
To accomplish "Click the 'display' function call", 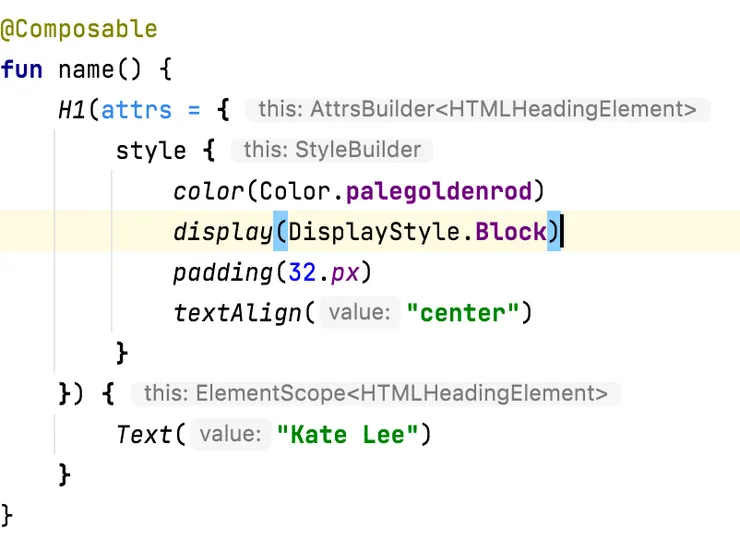I will [x=223, y=232].
